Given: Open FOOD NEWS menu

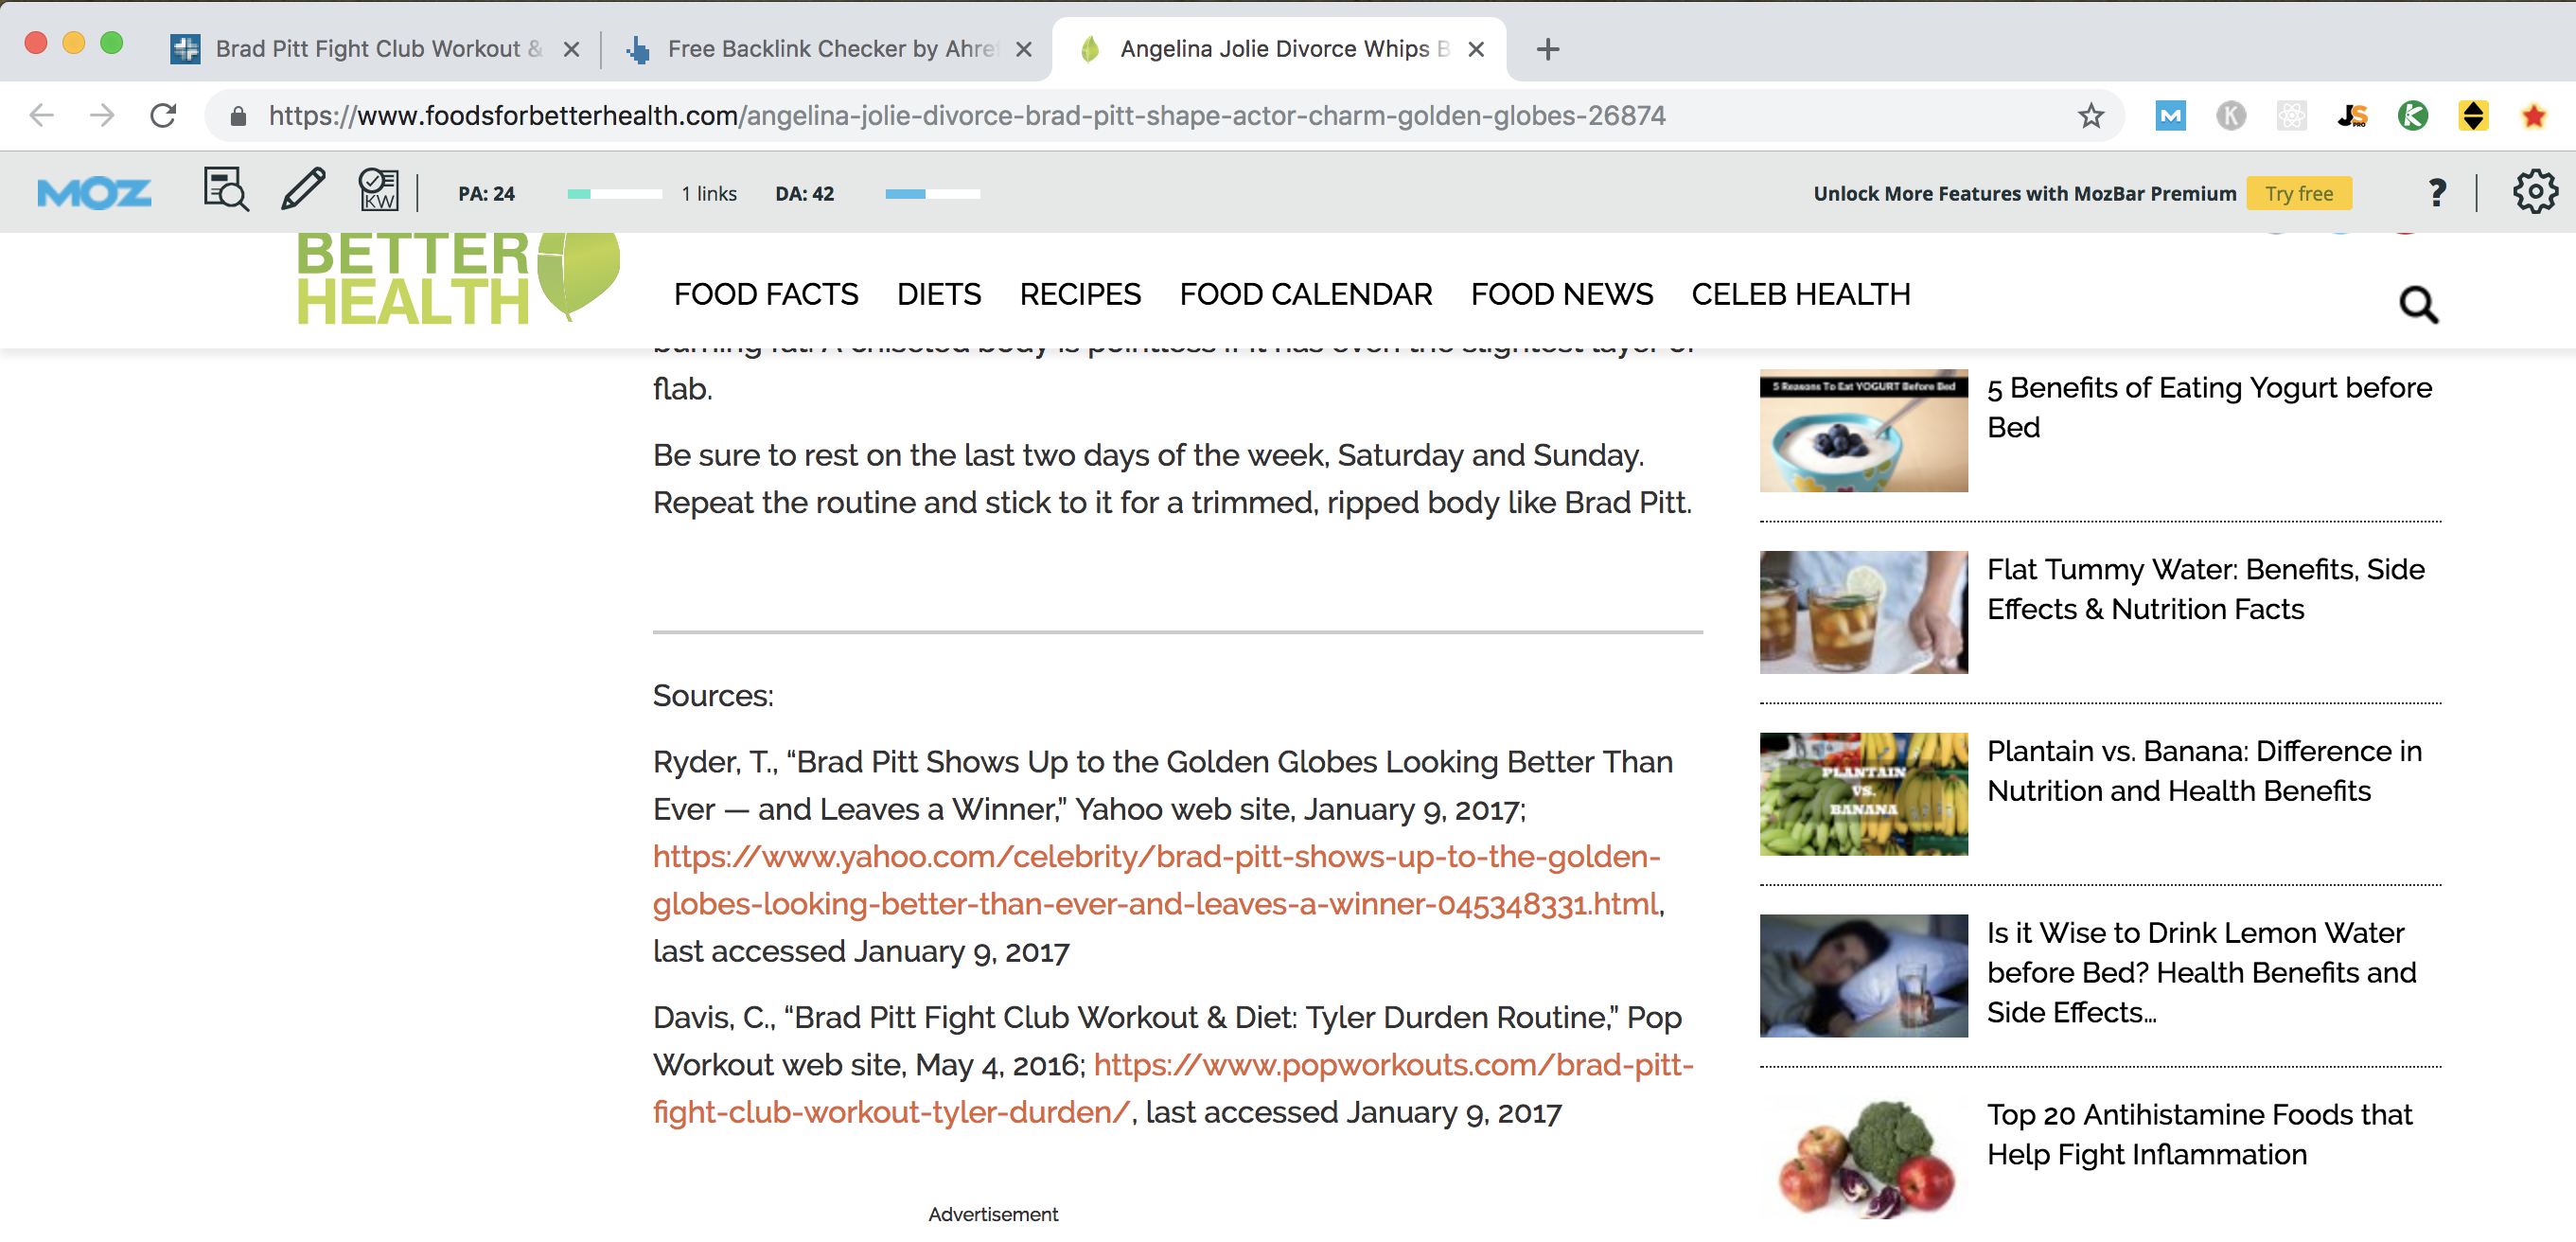Looking at the screenshot, I should (1561, 294).
